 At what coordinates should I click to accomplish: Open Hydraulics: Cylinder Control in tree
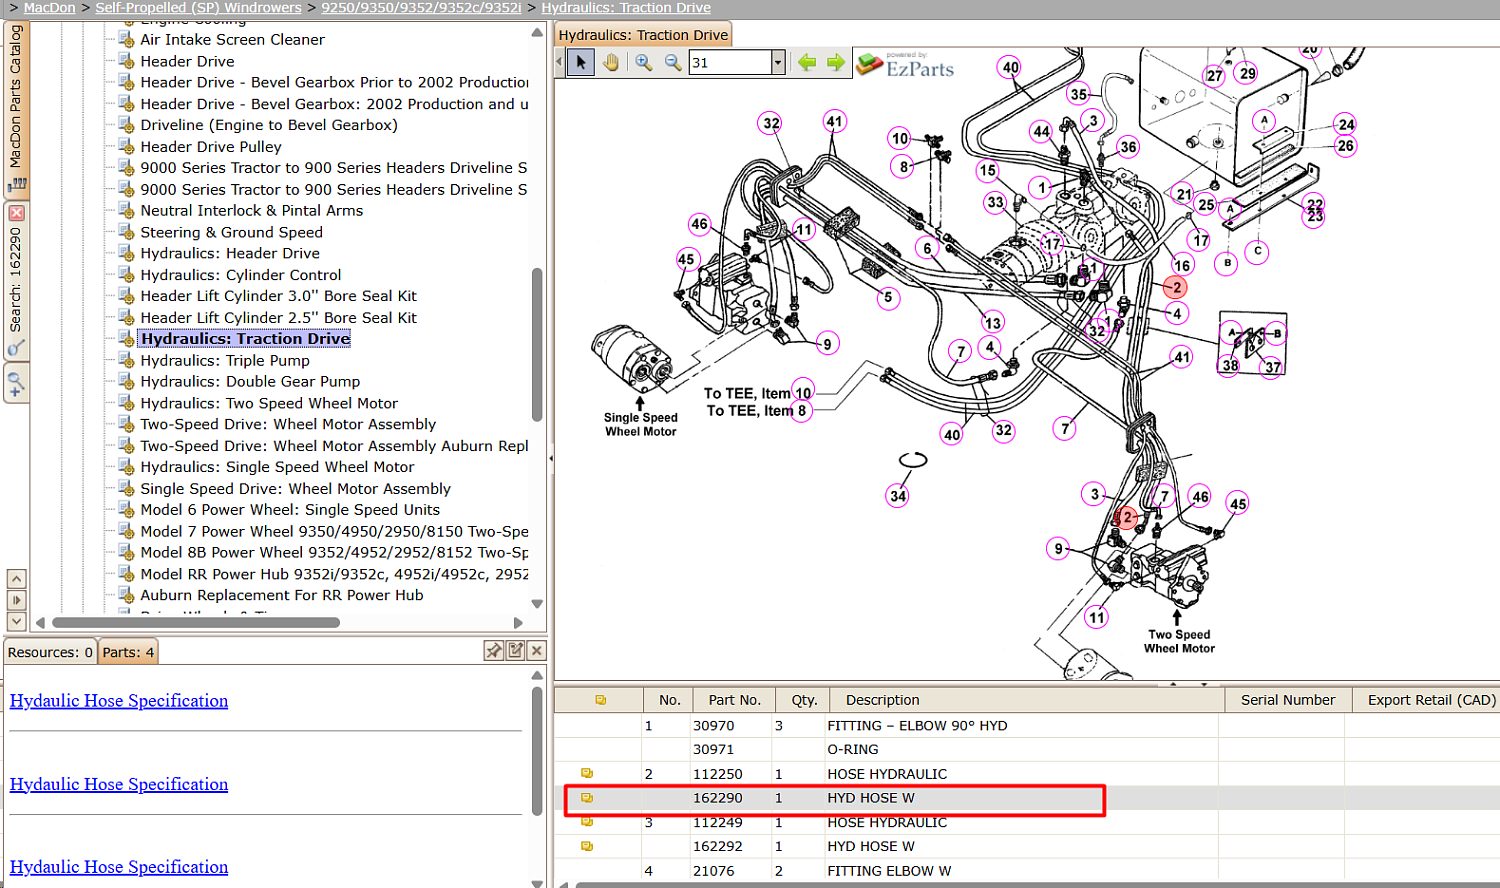tap(240, 275)
